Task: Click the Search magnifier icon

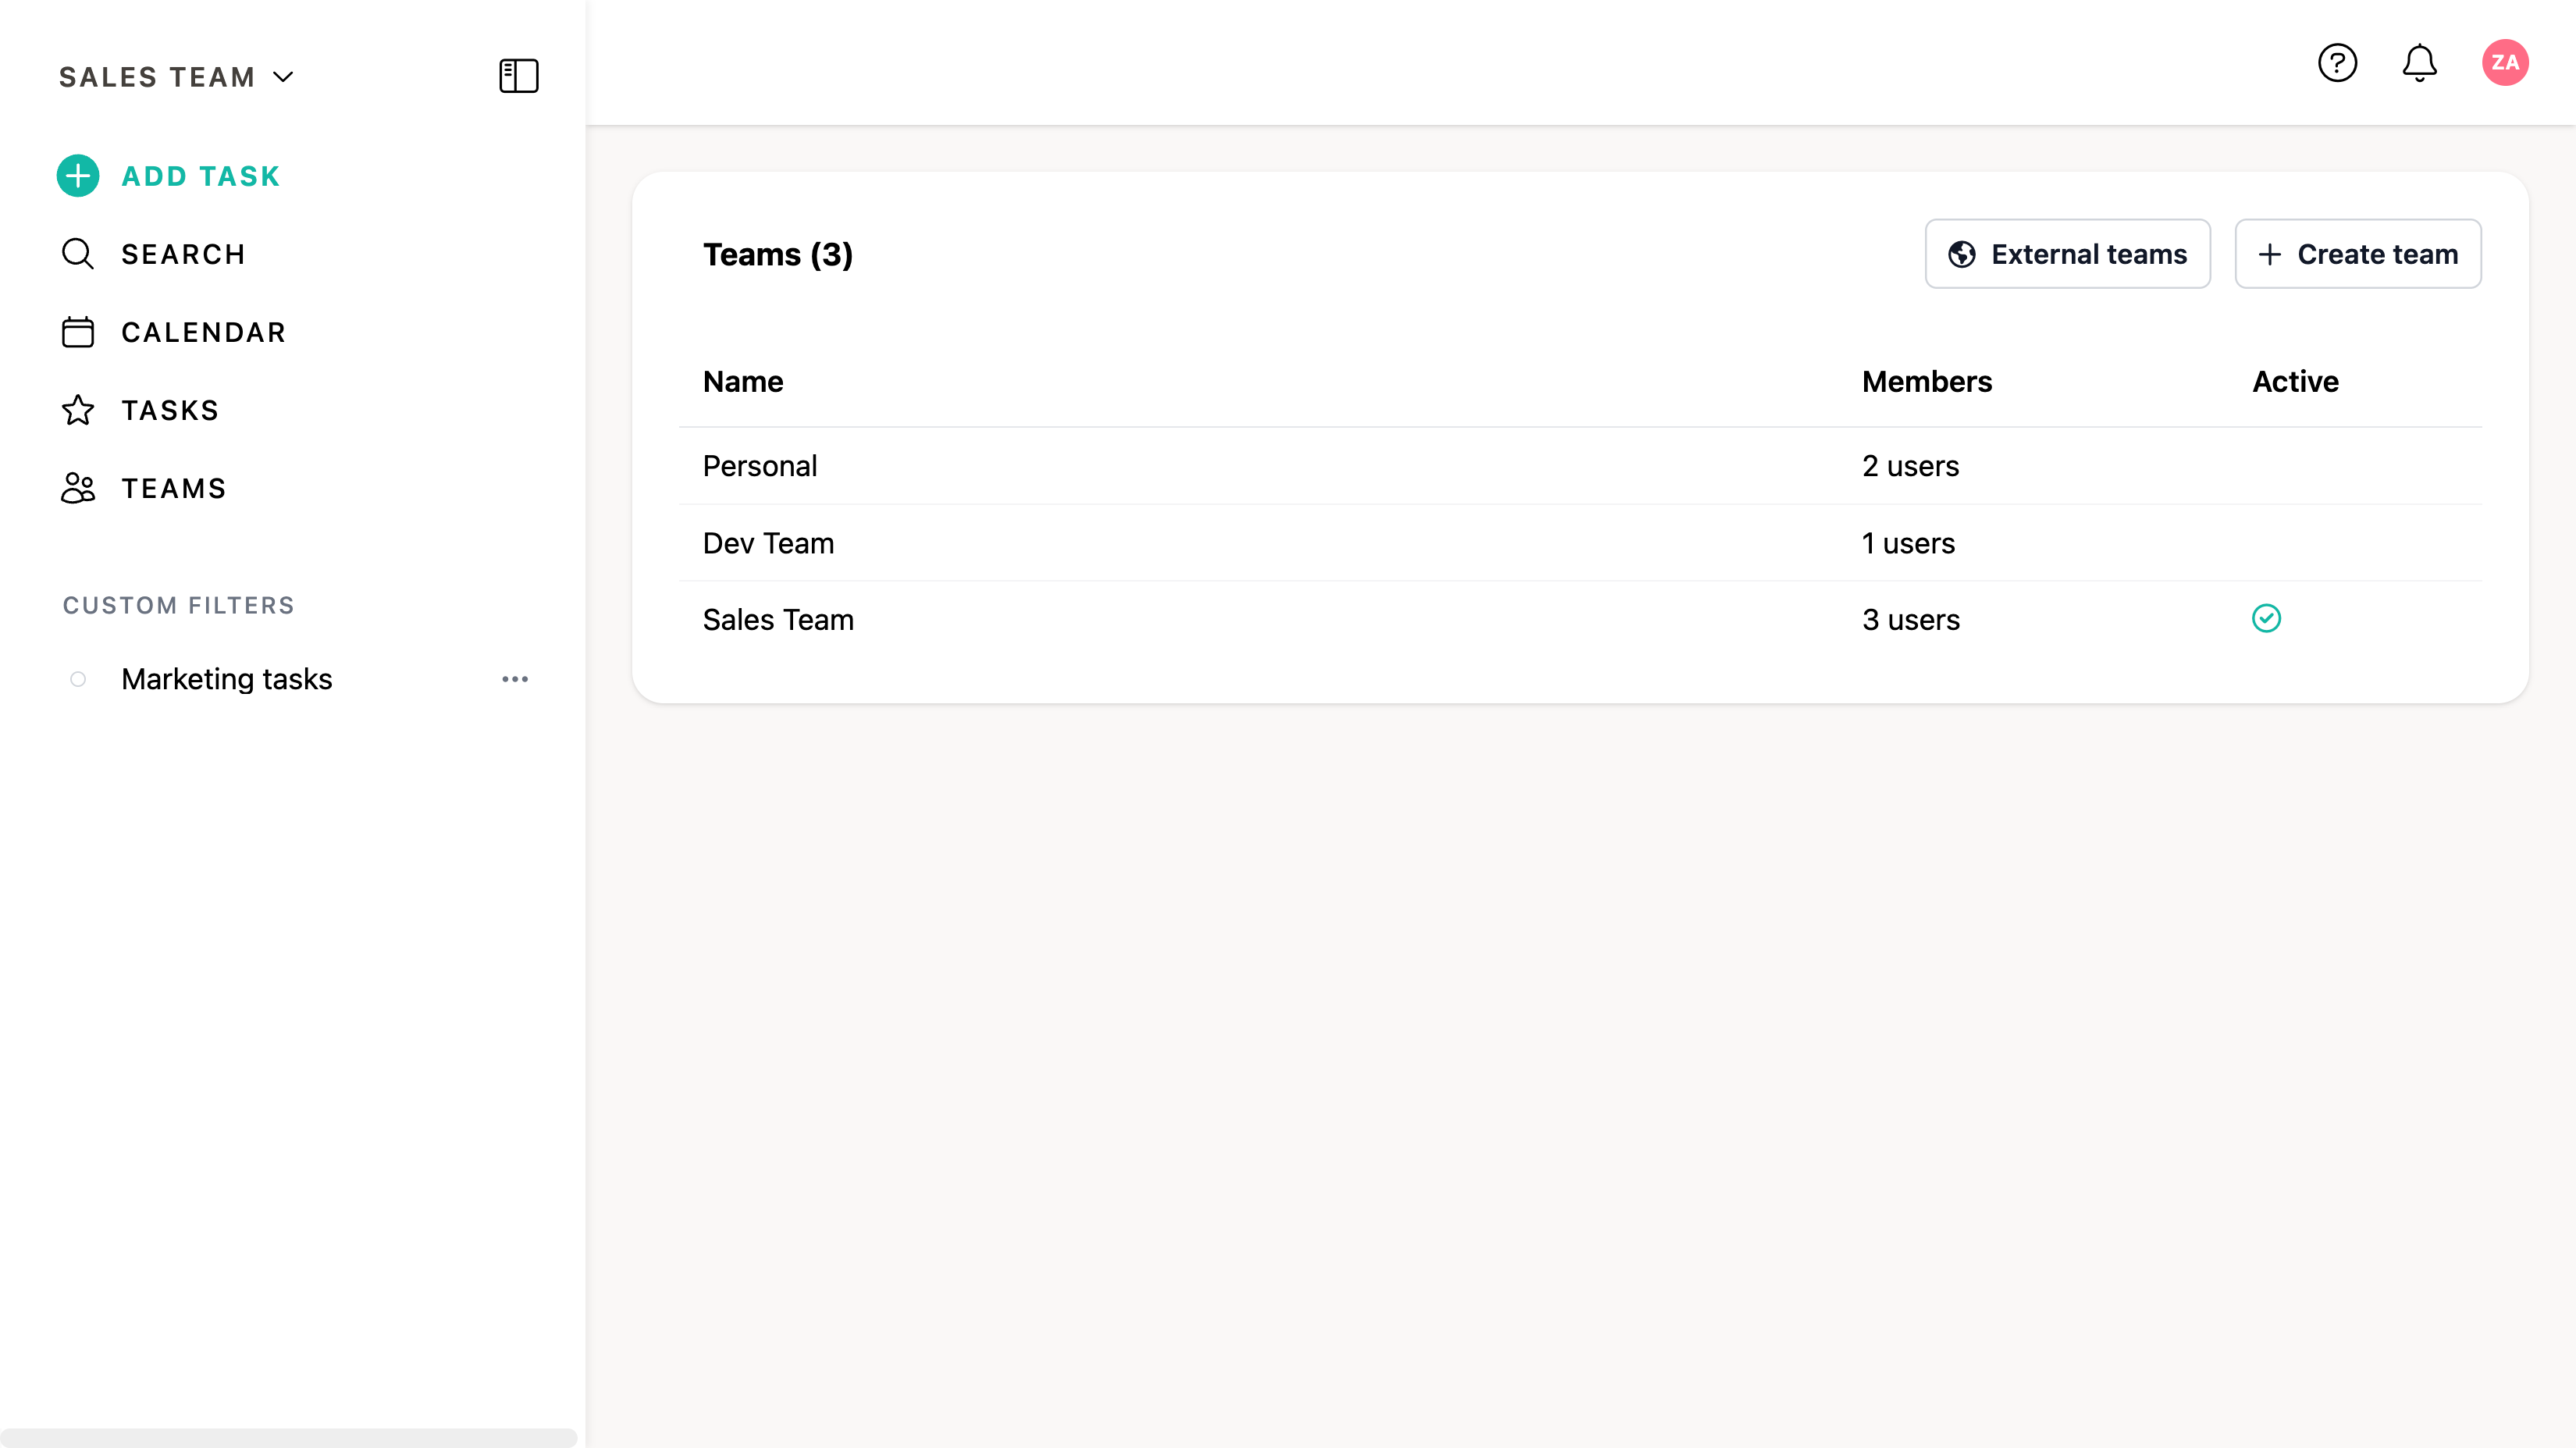Action: tap(78, 254)
